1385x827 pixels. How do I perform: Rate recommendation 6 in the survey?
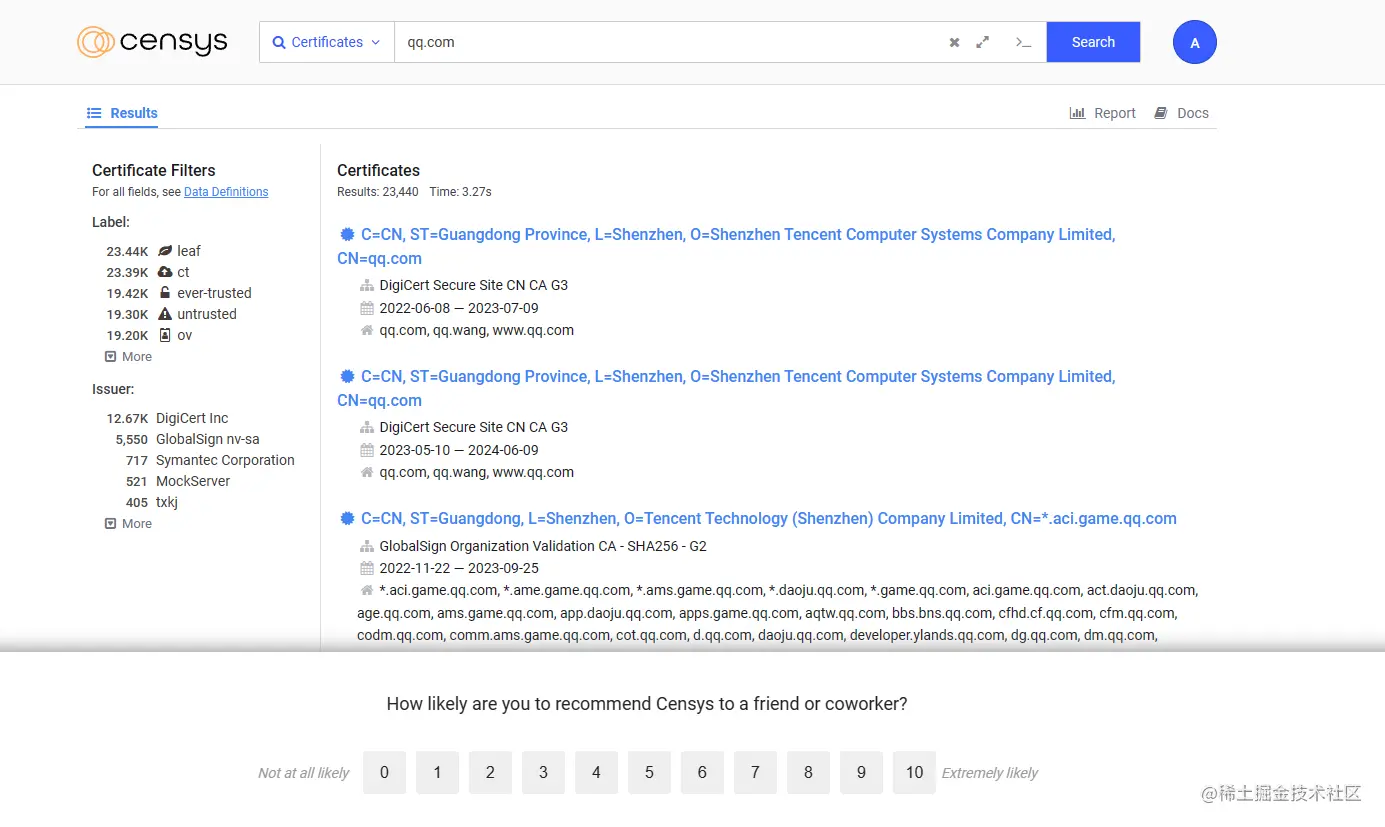point(702,772)
